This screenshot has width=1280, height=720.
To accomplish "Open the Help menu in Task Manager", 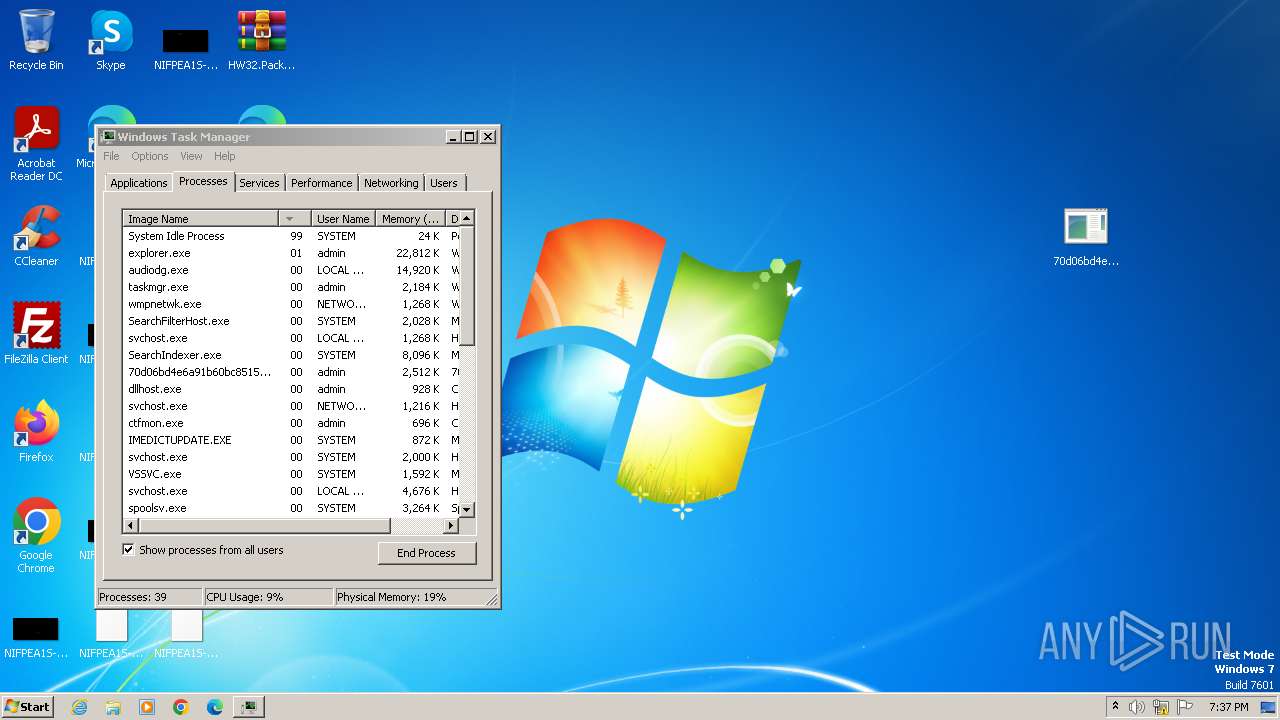I will coord(225,156).
